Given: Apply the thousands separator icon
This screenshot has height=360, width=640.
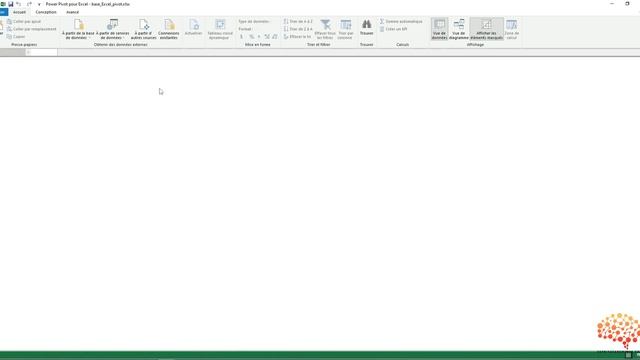Looking at the screenshot, I should pyautogui.click(x=259, y=37).
